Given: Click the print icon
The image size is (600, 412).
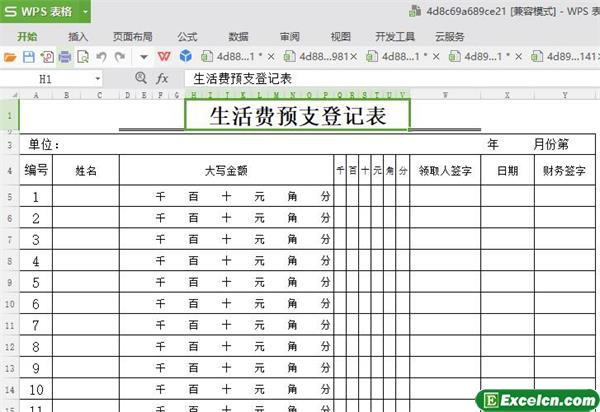Looking at the screenshot, I should [65, 57].
